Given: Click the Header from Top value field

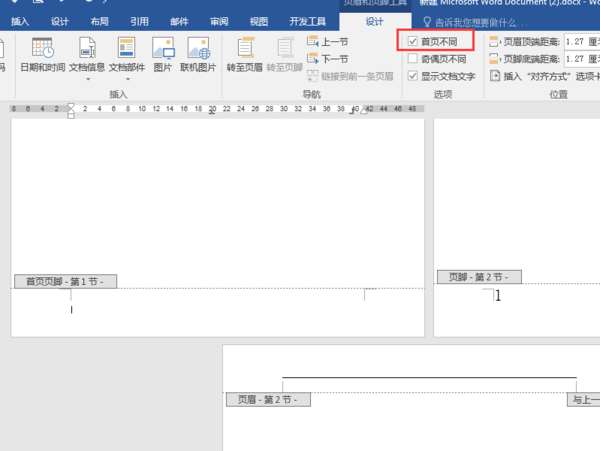Looking at the screenshot, I should 582,41.
